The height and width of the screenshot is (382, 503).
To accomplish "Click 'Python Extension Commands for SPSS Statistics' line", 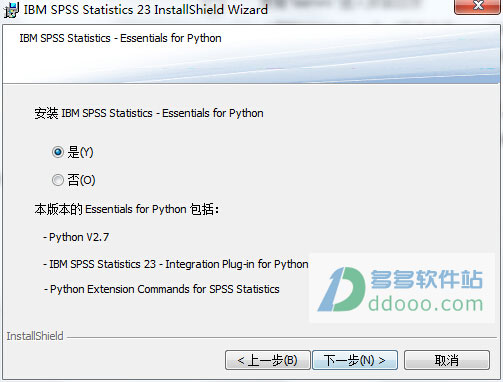I will point(162,289).
